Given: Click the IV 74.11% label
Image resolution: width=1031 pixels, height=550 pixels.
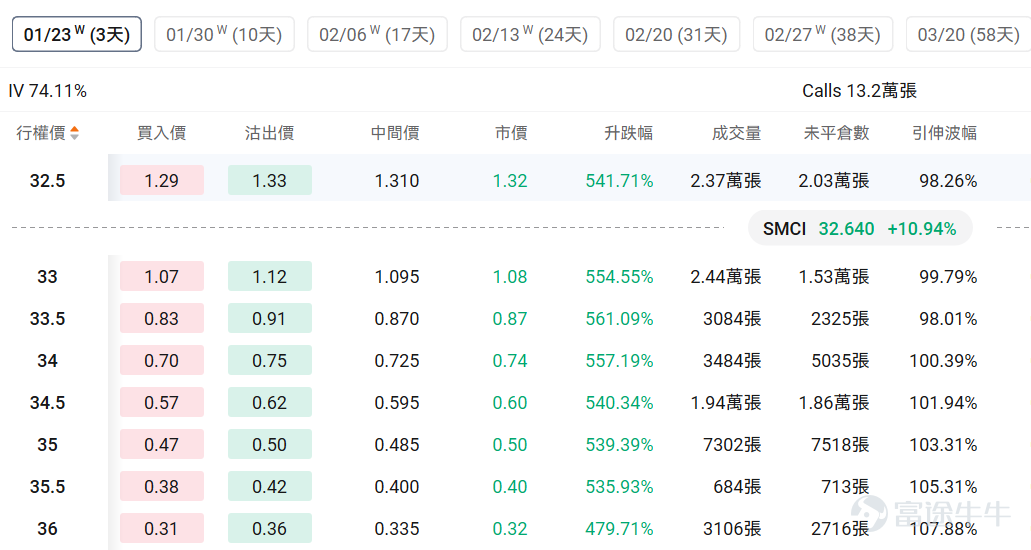Looking at the screenshot, I should [x=47, y=91].
